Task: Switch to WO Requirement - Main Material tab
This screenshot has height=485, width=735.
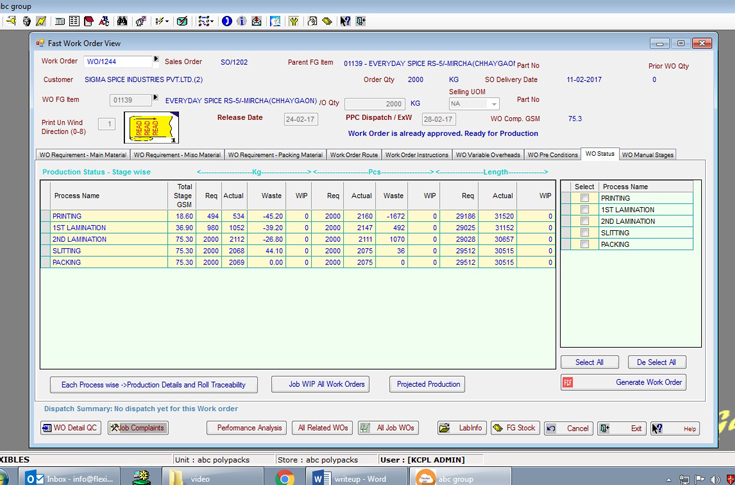Action: pos(82,155)
